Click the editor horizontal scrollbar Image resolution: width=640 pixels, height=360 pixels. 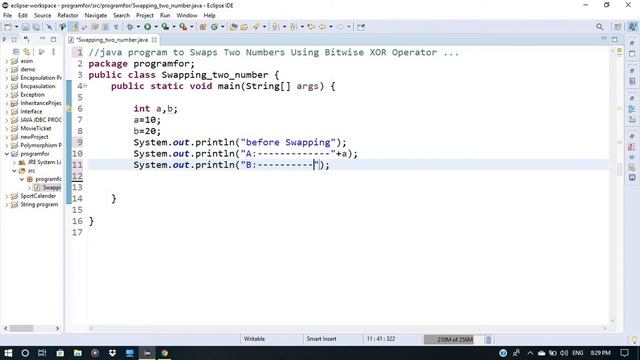pos(347,328)
